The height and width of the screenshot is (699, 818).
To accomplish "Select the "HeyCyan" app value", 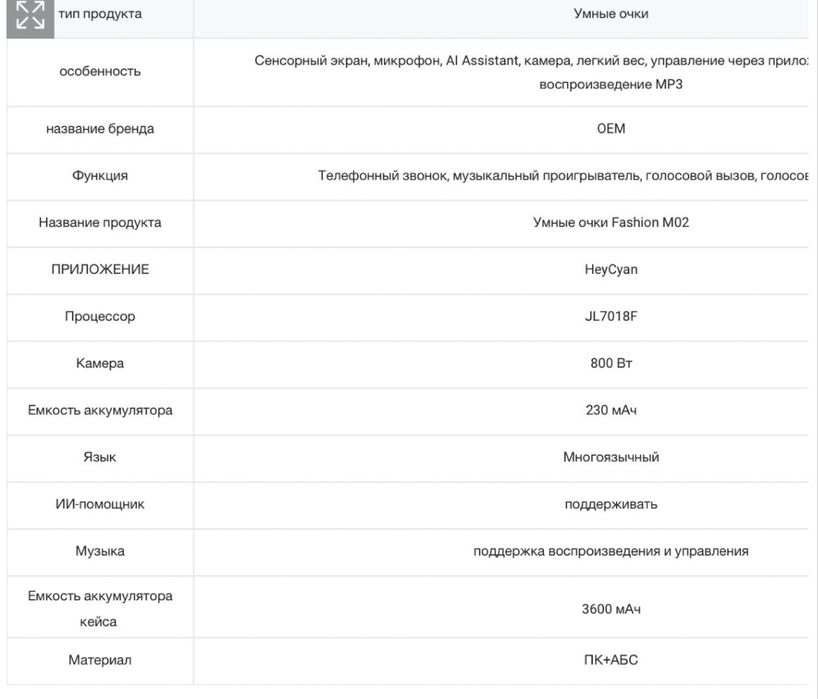I will click(611, 270).
